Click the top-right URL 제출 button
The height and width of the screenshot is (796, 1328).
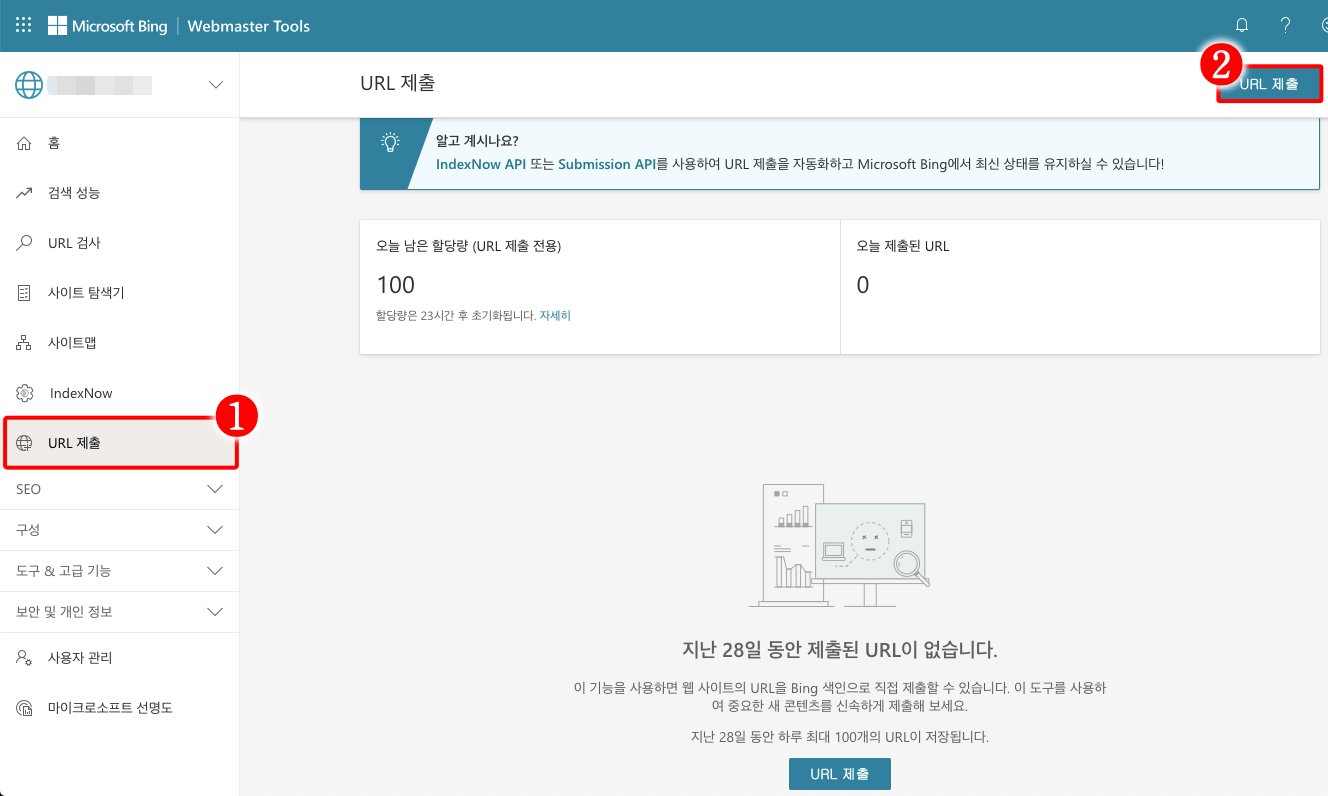click(x=1269, y=84)
